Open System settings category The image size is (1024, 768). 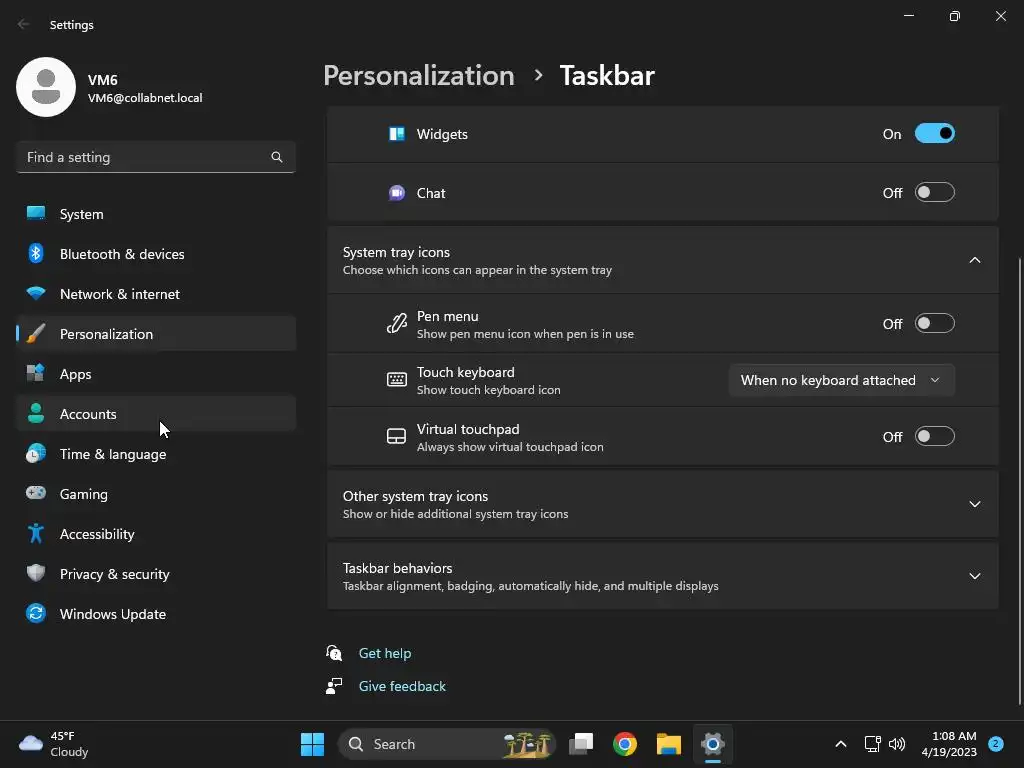(155, 214)
